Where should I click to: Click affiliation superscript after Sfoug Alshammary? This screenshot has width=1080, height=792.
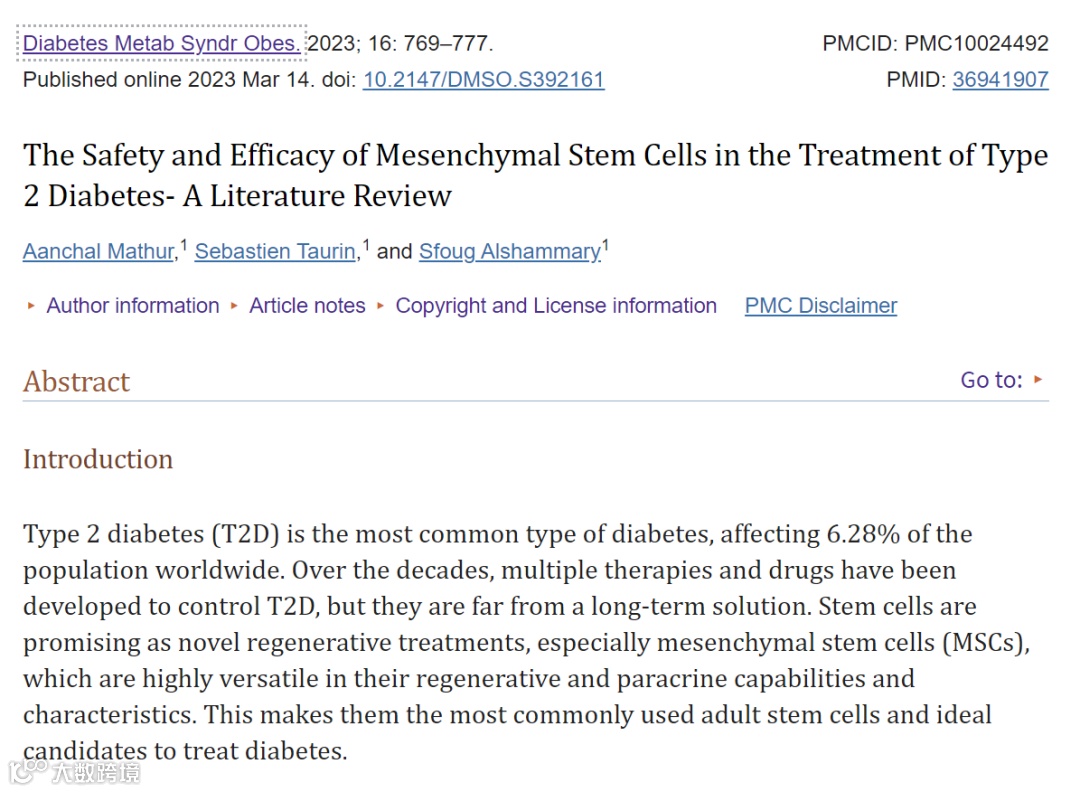[x=606, y=245]
